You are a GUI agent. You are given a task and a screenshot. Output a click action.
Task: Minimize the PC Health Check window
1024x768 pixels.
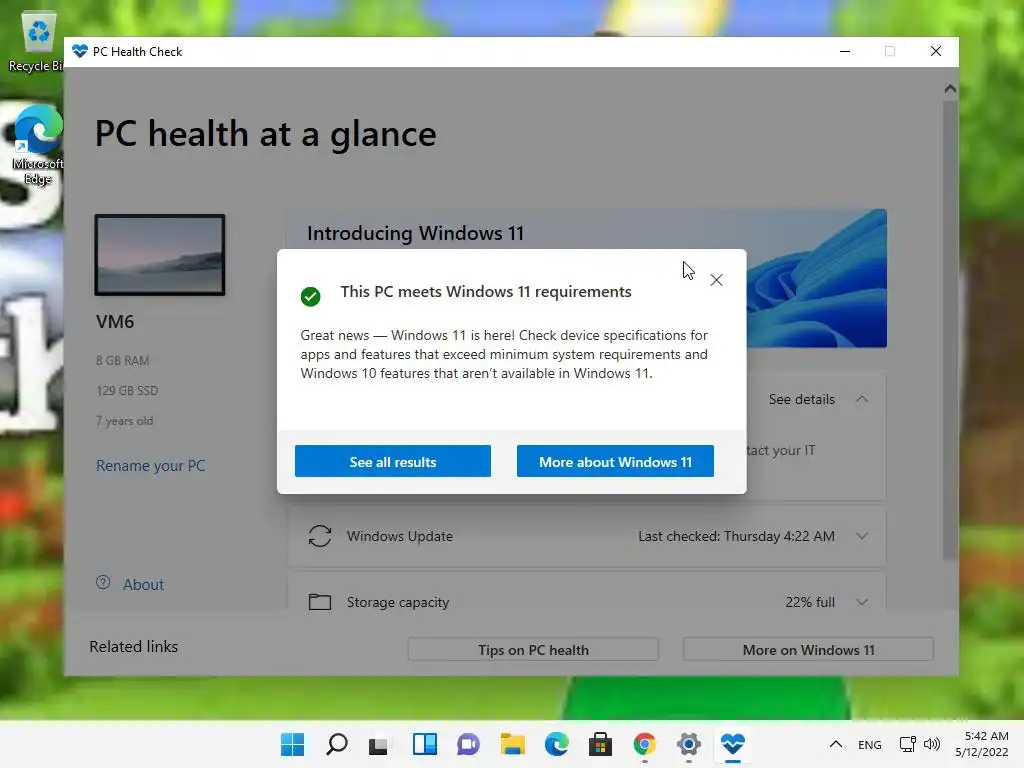tap(845, 52)
